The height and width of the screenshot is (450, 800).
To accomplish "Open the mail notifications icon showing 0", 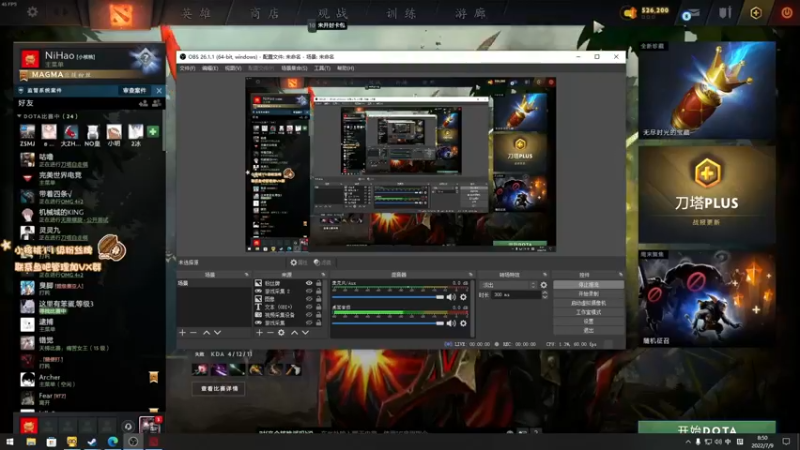I will tap(690, 14).
